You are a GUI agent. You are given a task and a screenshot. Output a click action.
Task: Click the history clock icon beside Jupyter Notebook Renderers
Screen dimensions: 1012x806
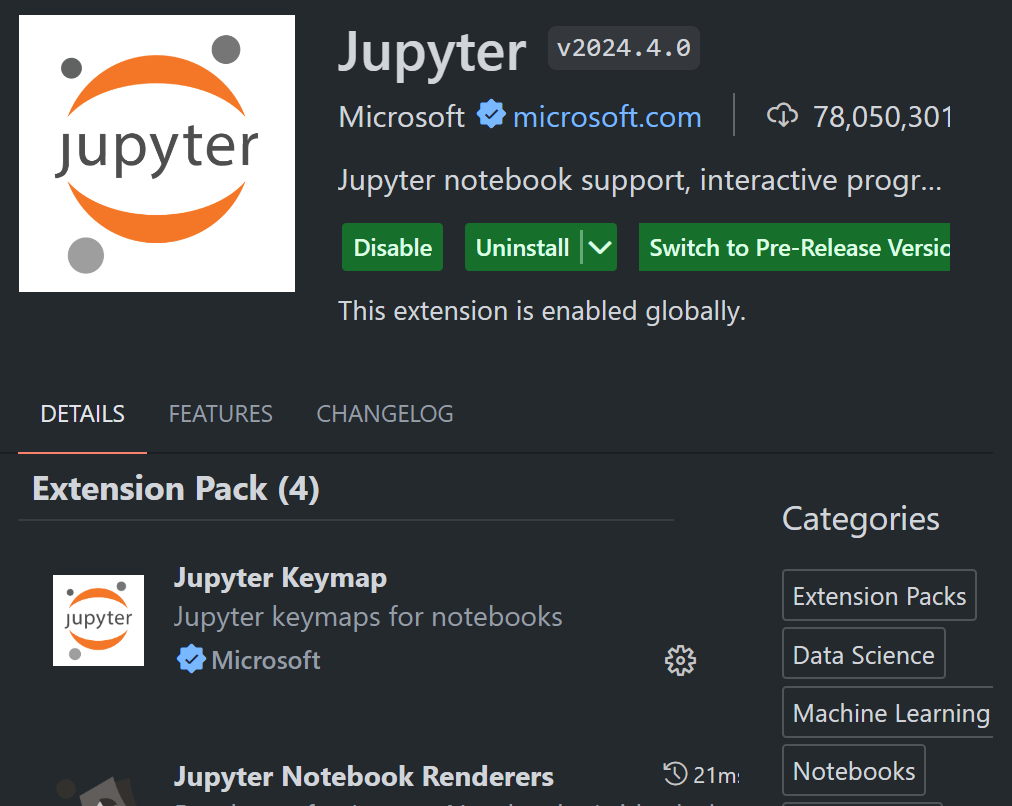tap(676, 773)
